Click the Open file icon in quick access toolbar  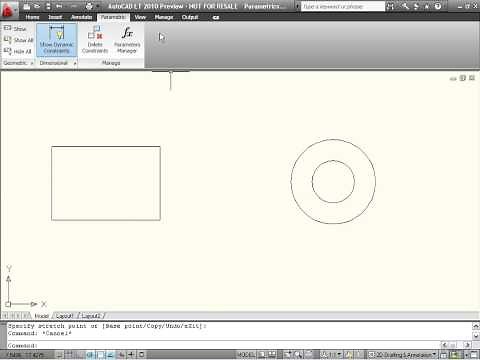pos(37,6)
